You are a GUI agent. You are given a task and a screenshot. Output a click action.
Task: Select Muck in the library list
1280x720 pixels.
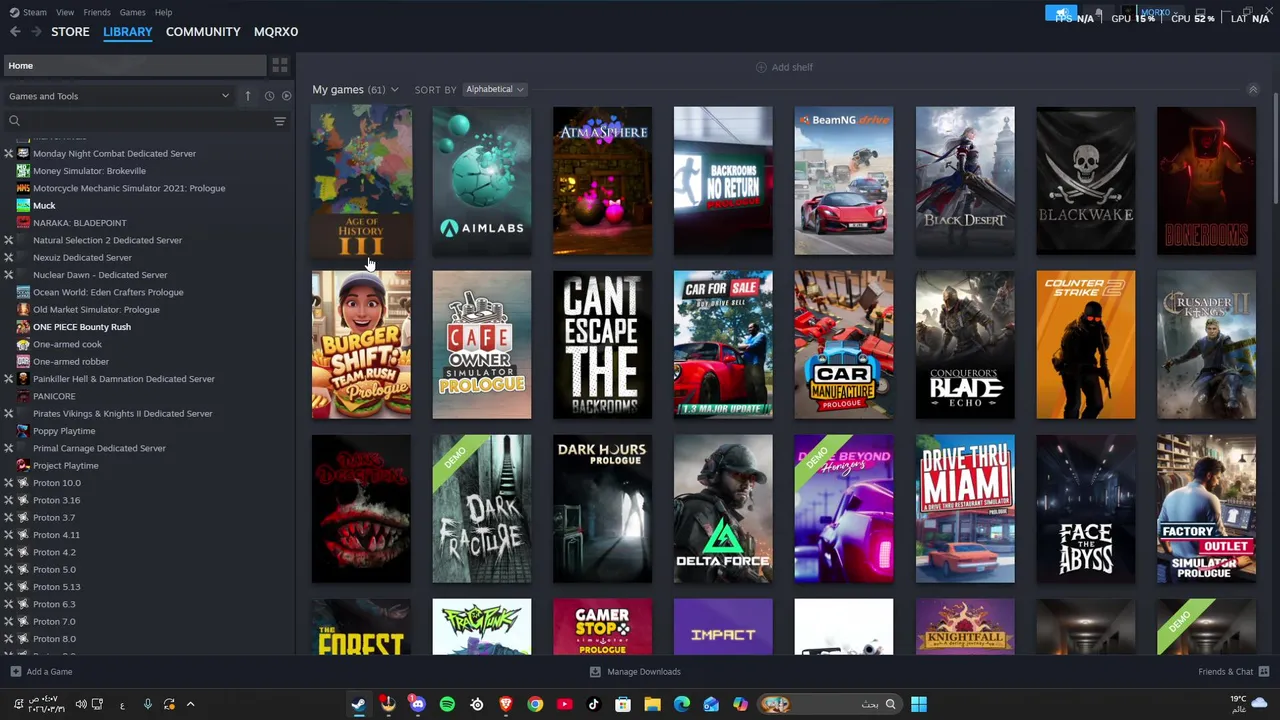[x=44, y=206]
